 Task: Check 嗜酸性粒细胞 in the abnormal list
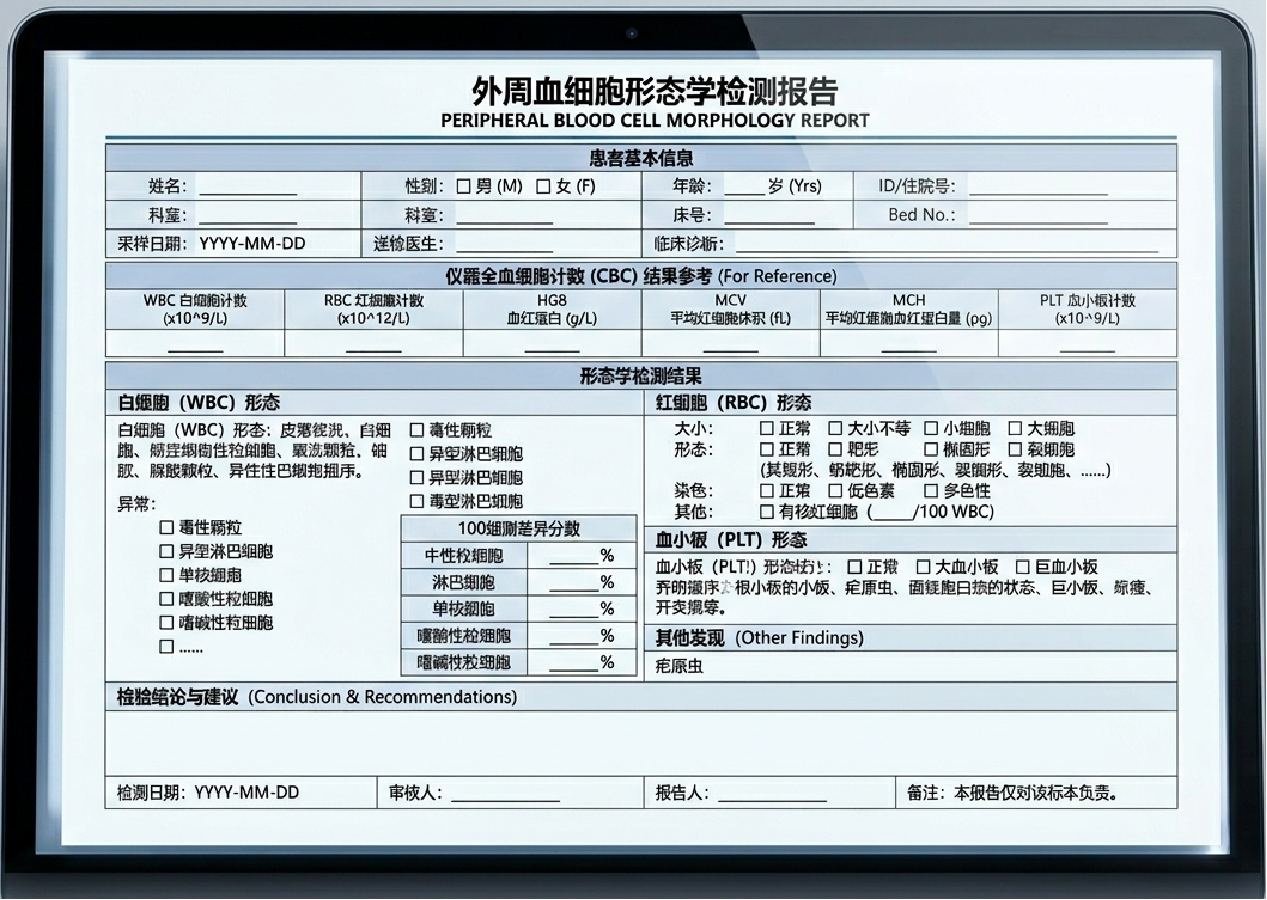[x=167, y=598]
